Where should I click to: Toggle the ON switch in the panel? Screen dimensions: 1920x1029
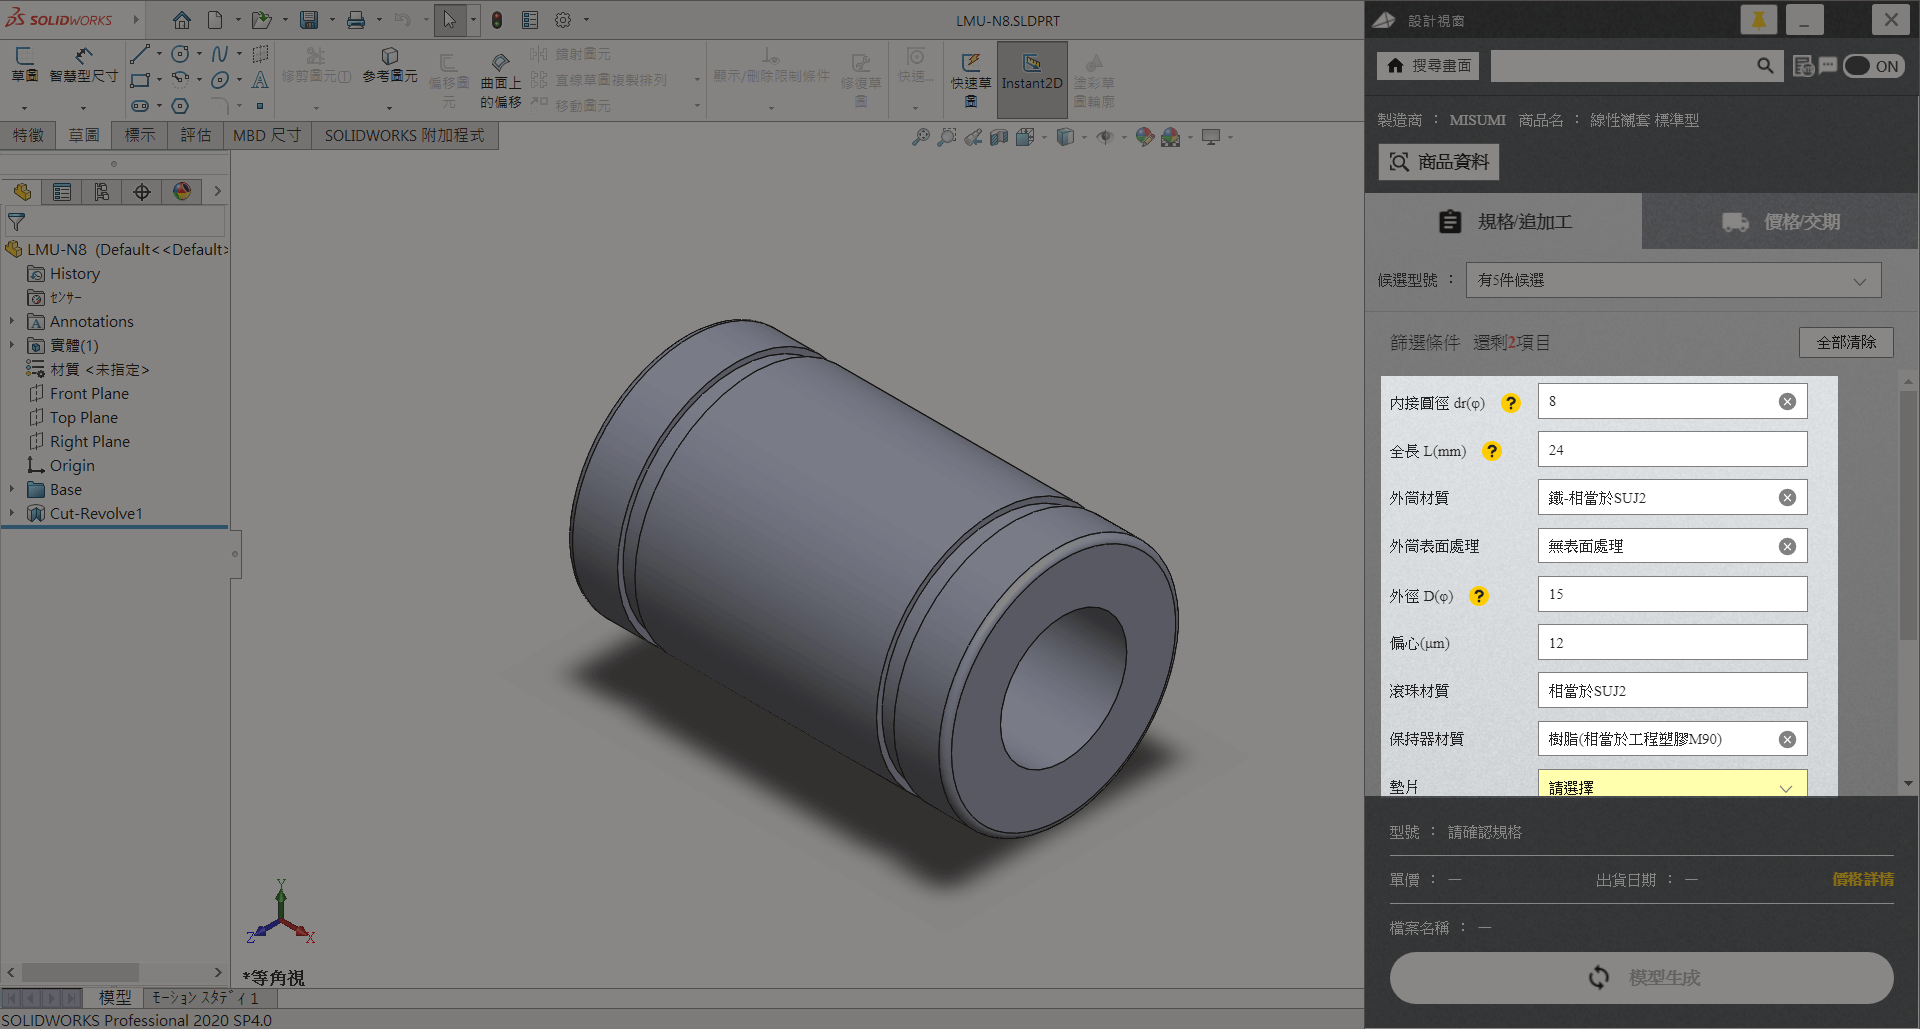click(1873, 66)
